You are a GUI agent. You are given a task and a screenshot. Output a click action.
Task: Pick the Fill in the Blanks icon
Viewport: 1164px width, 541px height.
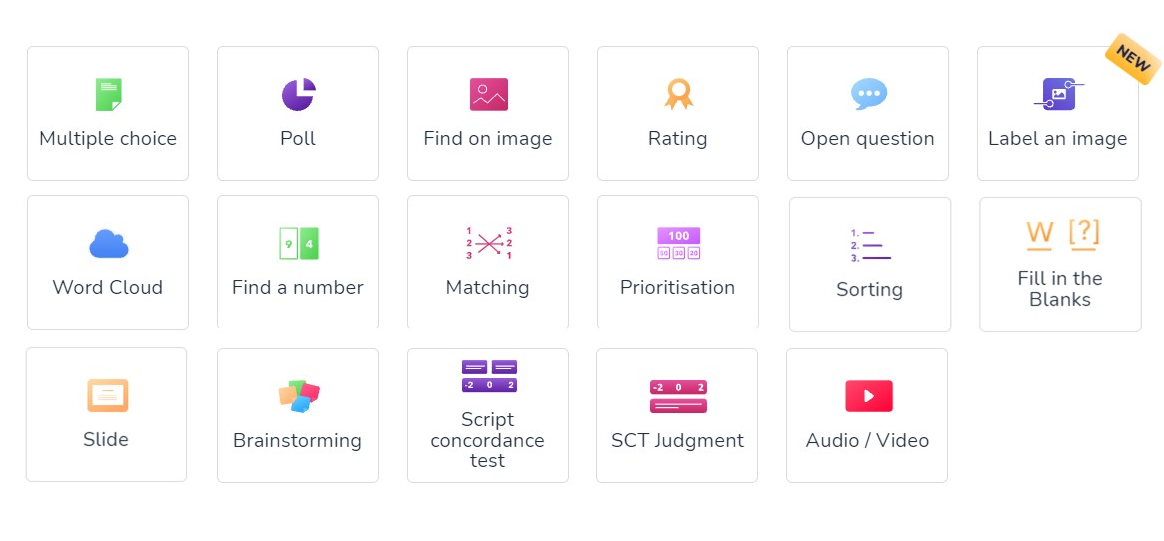[1062, 235]
